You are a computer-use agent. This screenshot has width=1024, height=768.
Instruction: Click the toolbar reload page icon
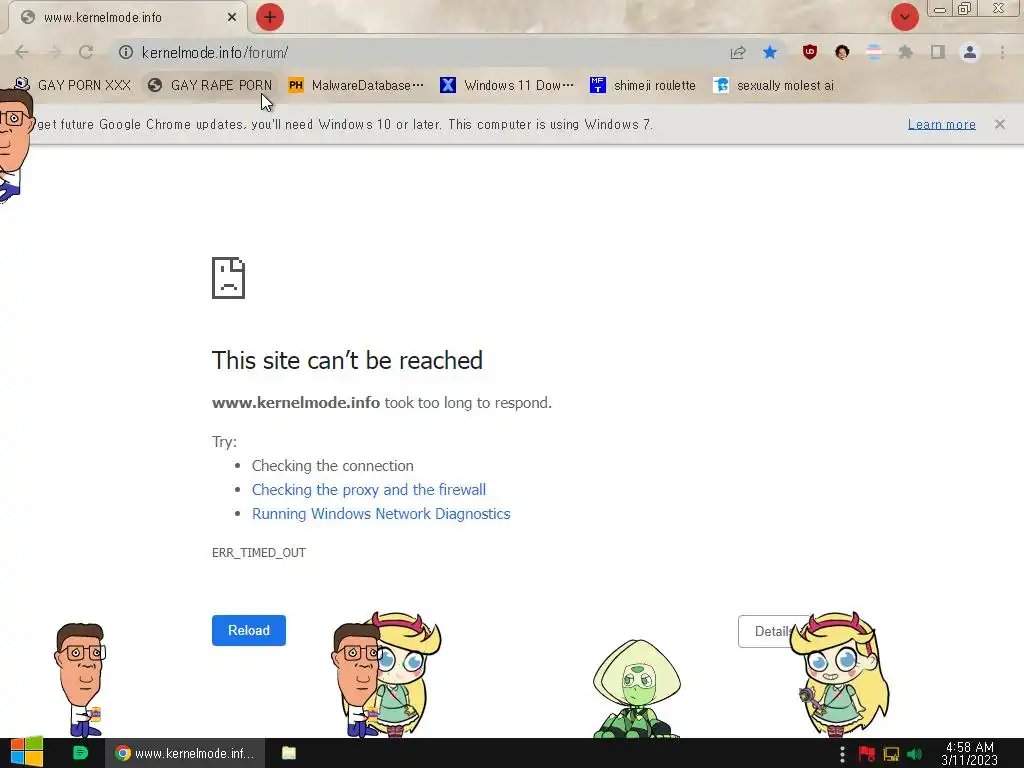pos(86,52)
